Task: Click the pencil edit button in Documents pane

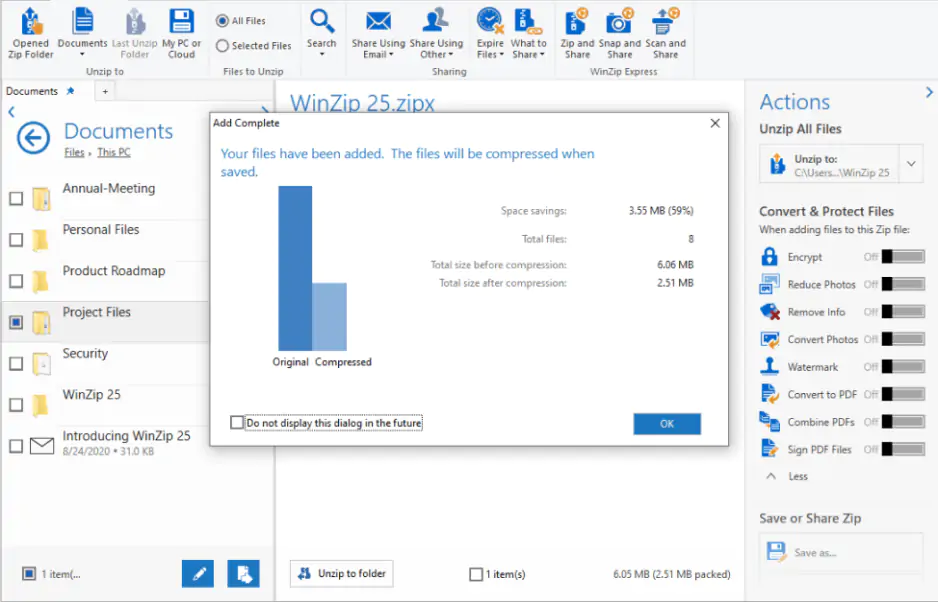Action: tap(198, 574)
